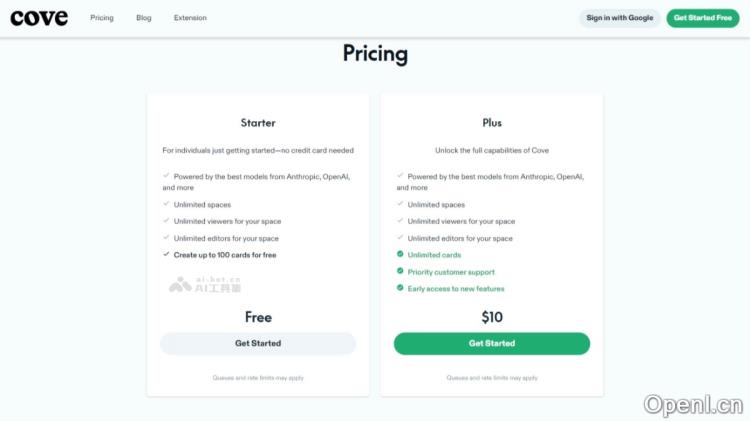Click the green check beside Unlimited cards

point(400,255)
